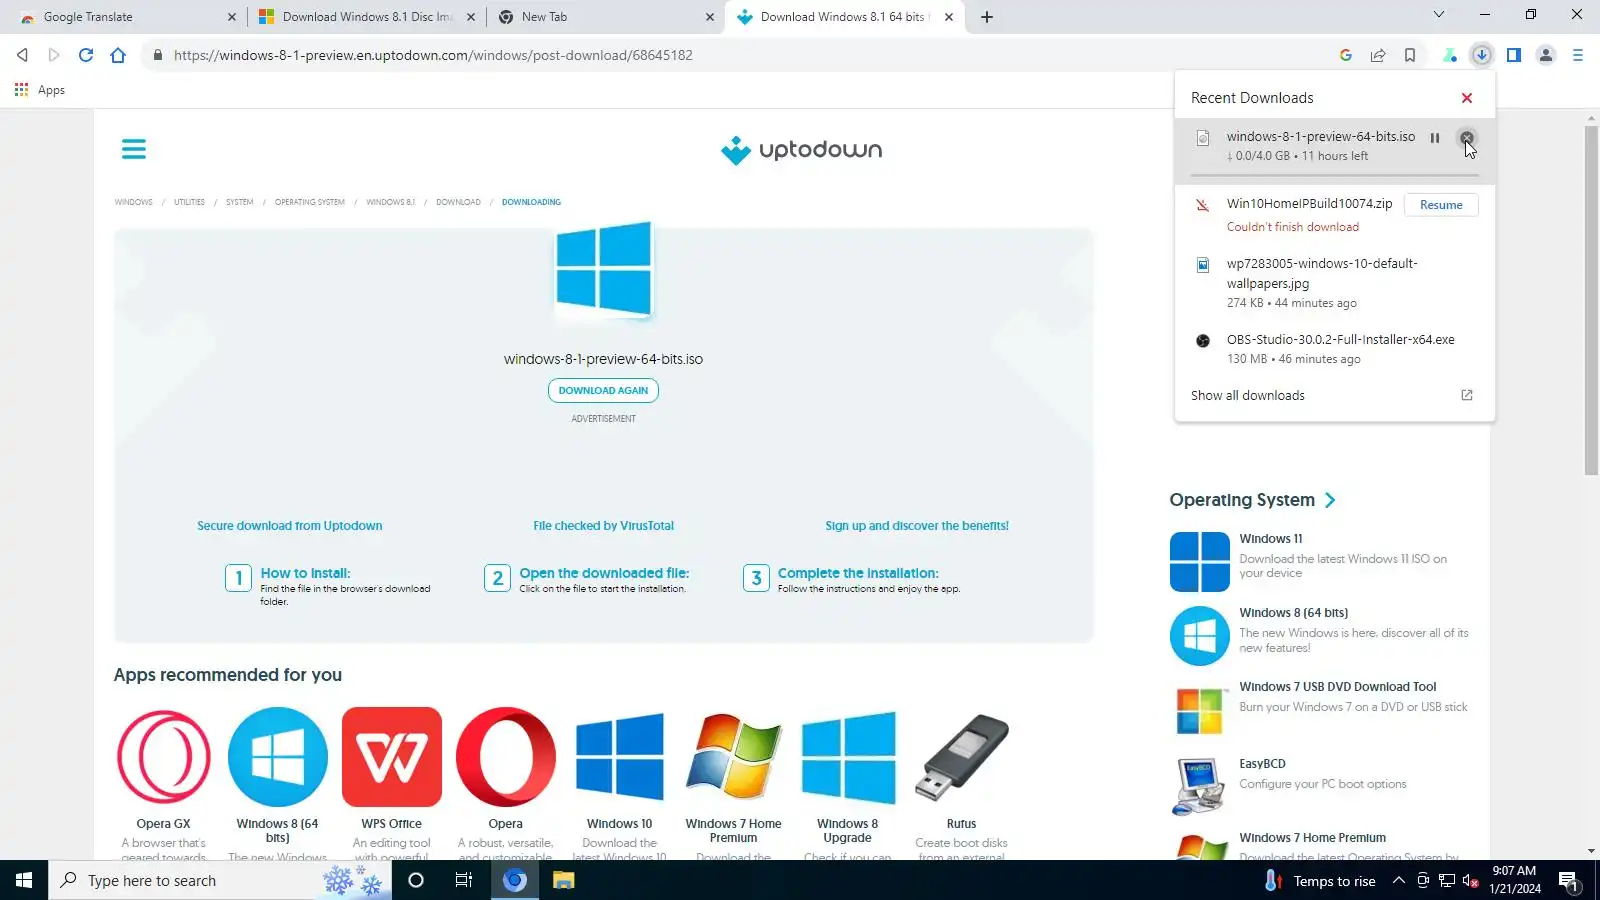This screenshot has height=900, width=1600.
Task: Open the green flask extension icon
Action: [1450, 55]
